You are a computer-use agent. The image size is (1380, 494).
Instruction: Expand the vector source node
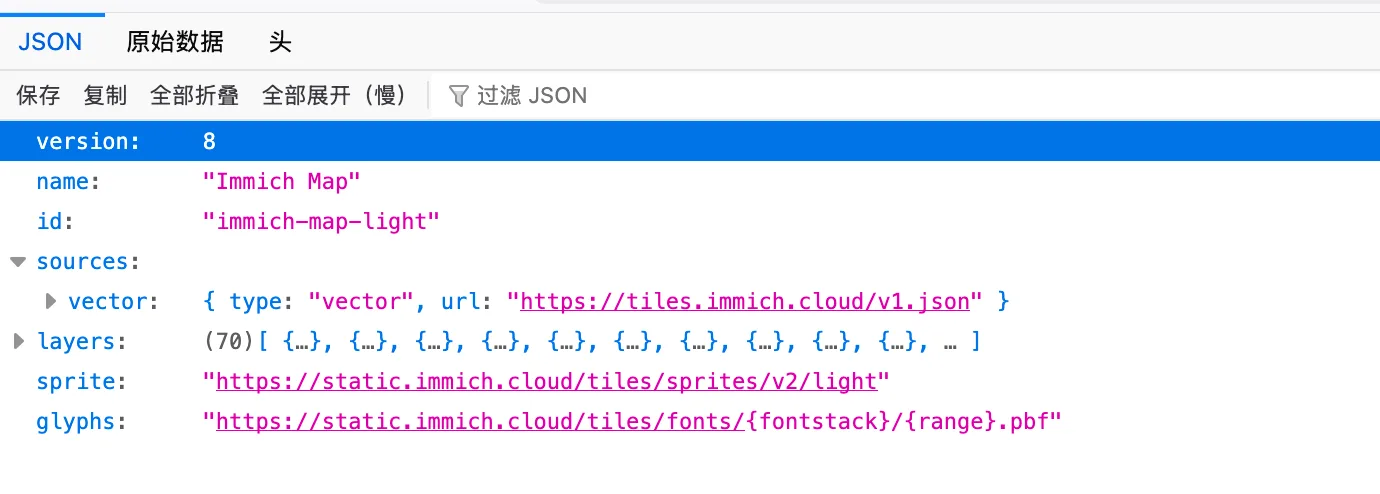click(x=52, y=301)
